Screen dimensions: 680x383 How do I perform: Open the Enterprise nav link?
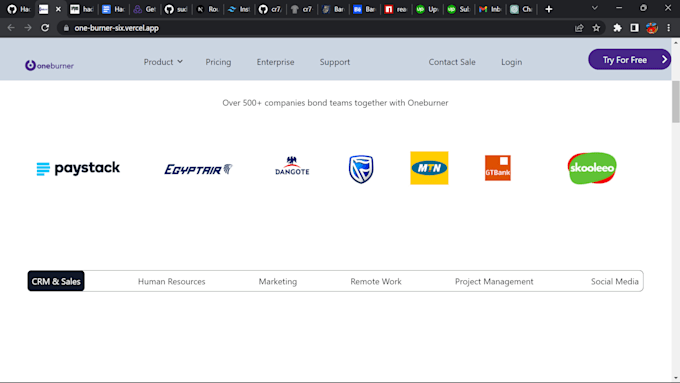click(275, 62)
